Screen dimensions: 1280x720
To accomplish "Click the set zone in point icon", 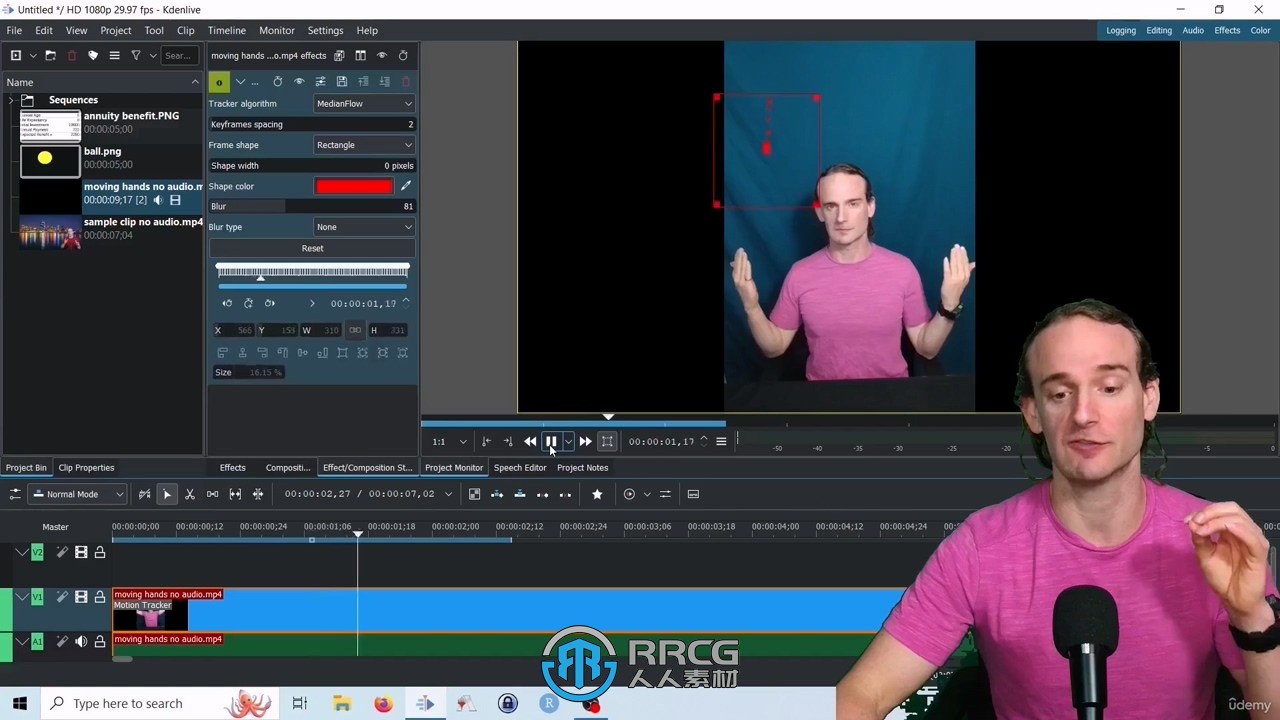I will point(486,441).
